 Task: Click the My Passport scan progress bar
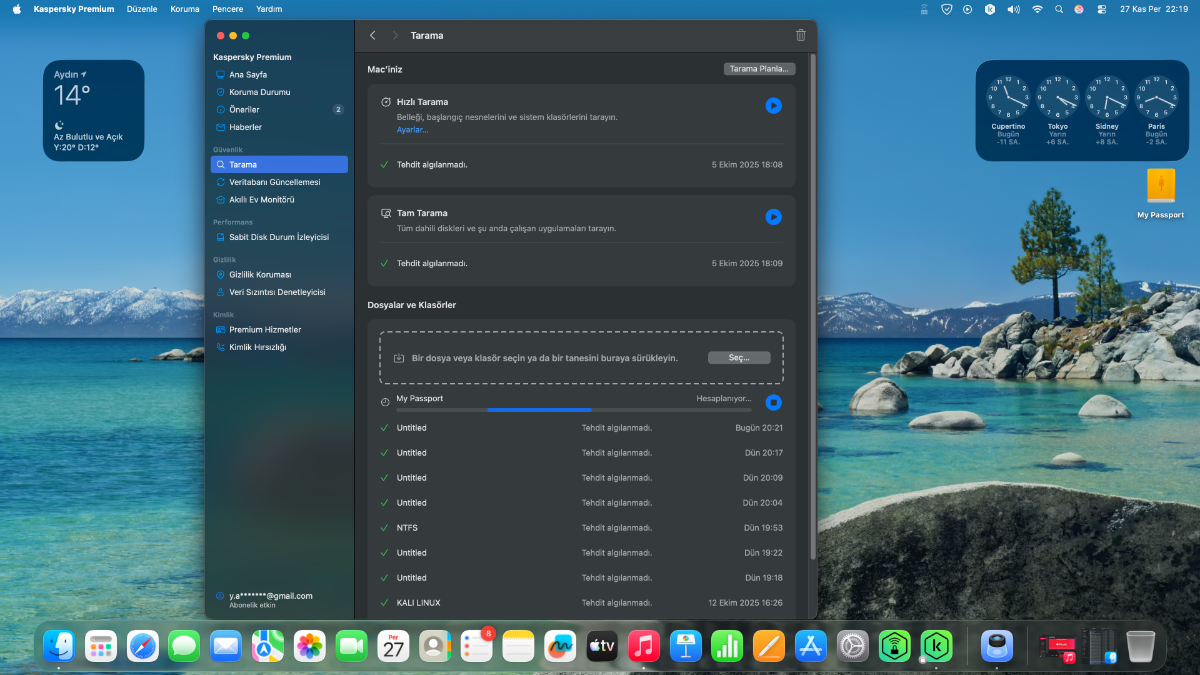click(573, 410)
